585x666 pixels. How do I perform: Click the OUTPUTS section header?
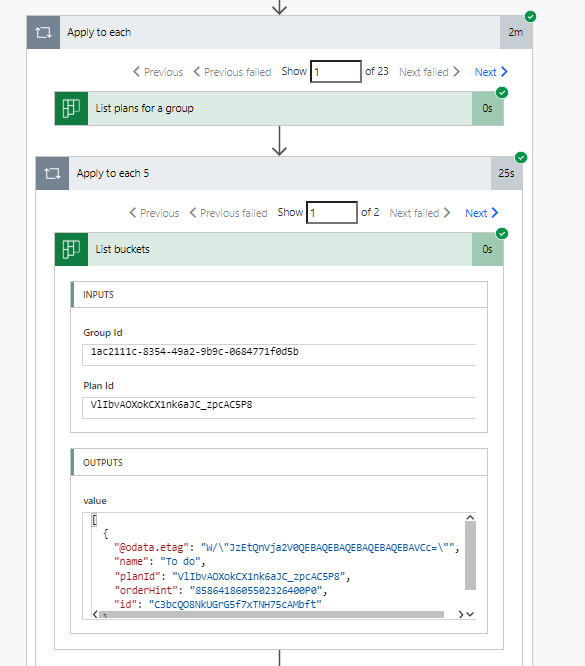[279, 463]
